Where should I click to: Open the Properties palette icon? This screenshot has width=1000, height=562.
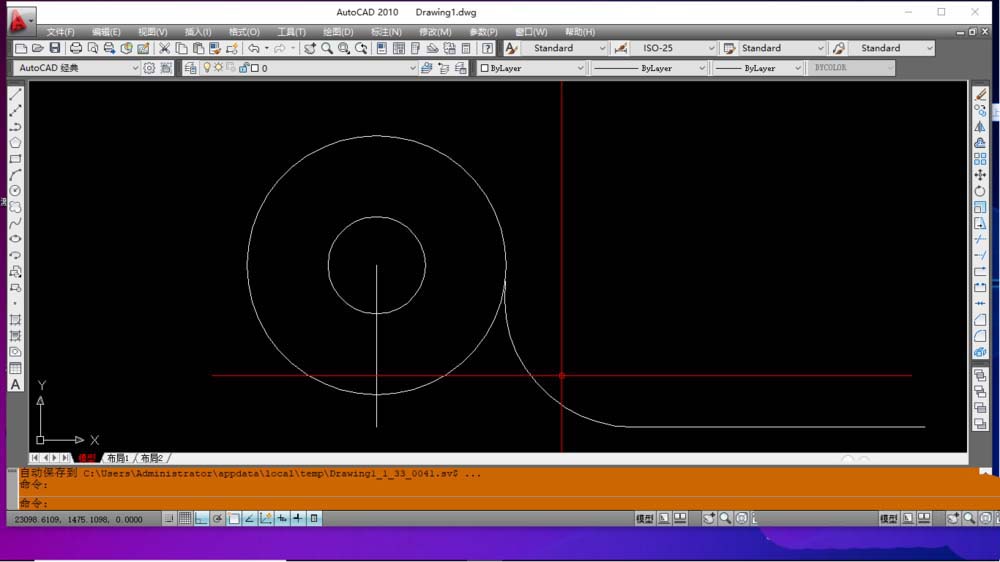tap(381, 48)
